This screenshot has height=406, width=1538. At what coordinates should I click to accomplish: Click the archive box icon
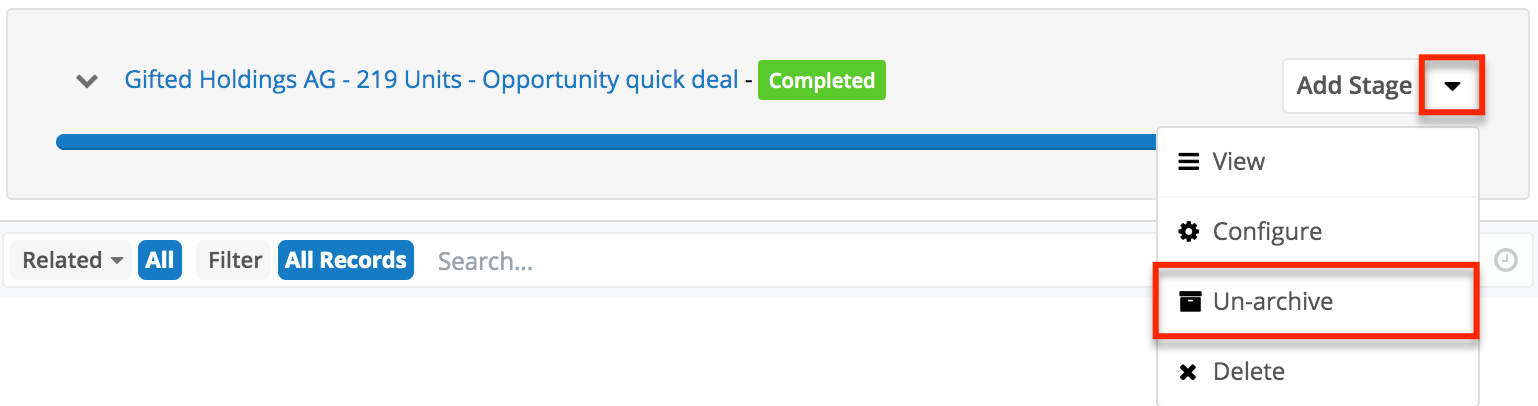[1189, 302]
